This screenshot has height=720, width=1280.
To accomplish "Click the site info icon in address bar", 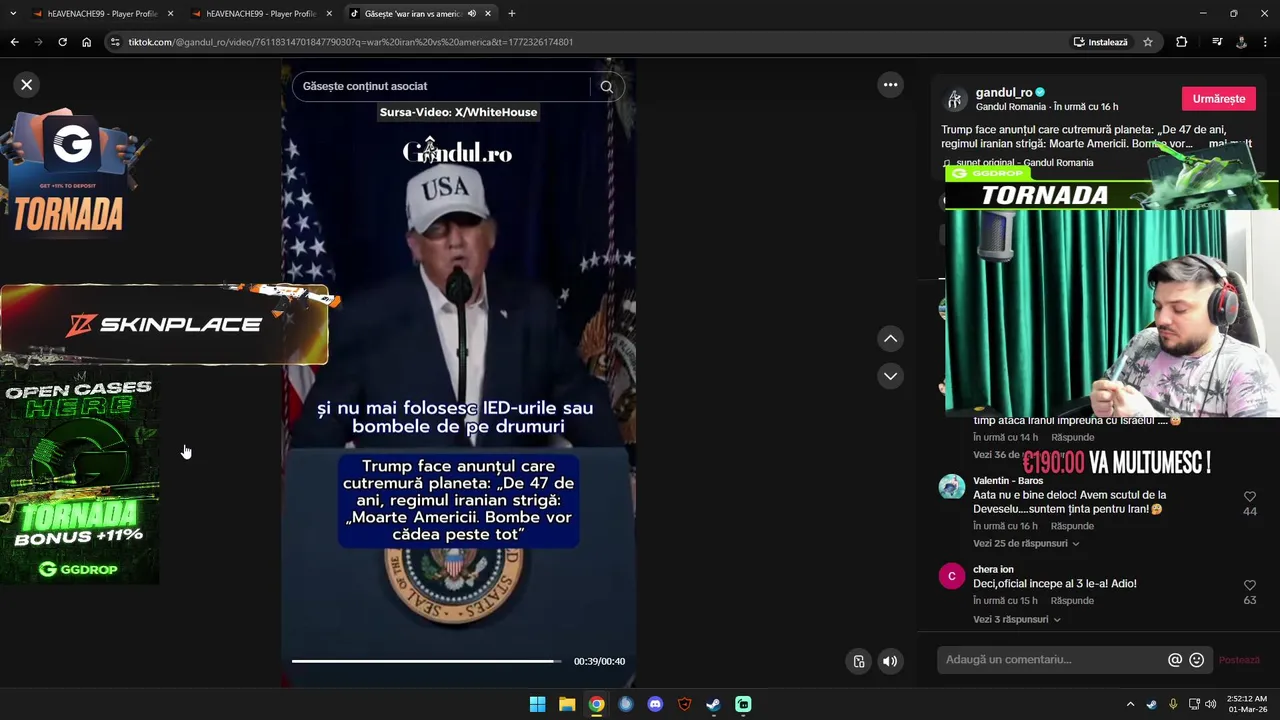I will (x=115, y=42).
